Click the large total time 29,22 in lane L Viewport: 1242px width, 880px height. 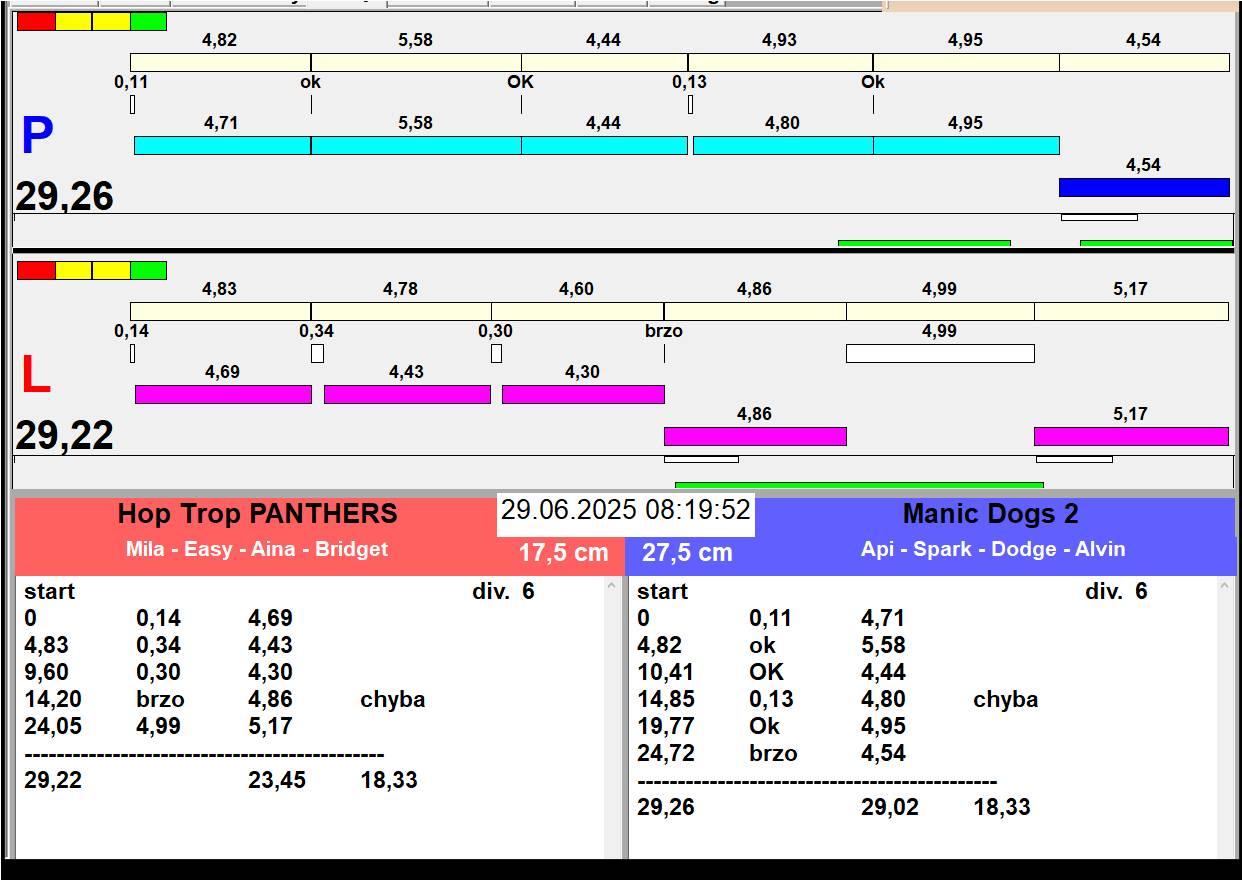click(64, 436)
